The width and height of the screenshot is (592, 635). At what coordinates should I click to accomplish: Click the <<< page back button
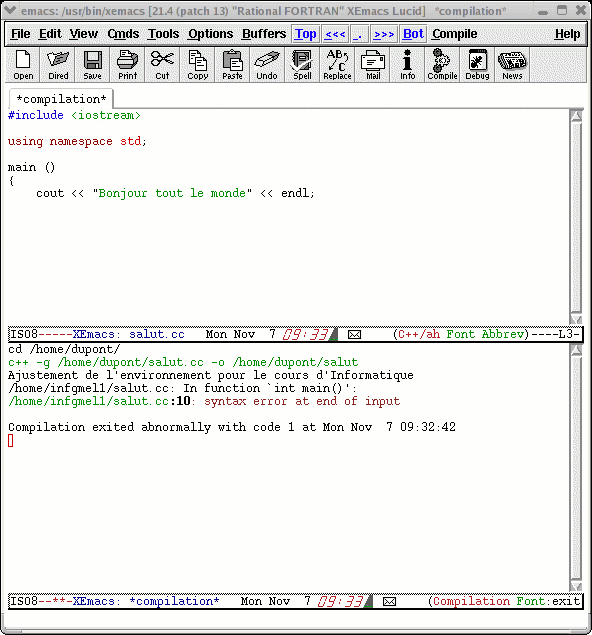[x=335, y=34]
